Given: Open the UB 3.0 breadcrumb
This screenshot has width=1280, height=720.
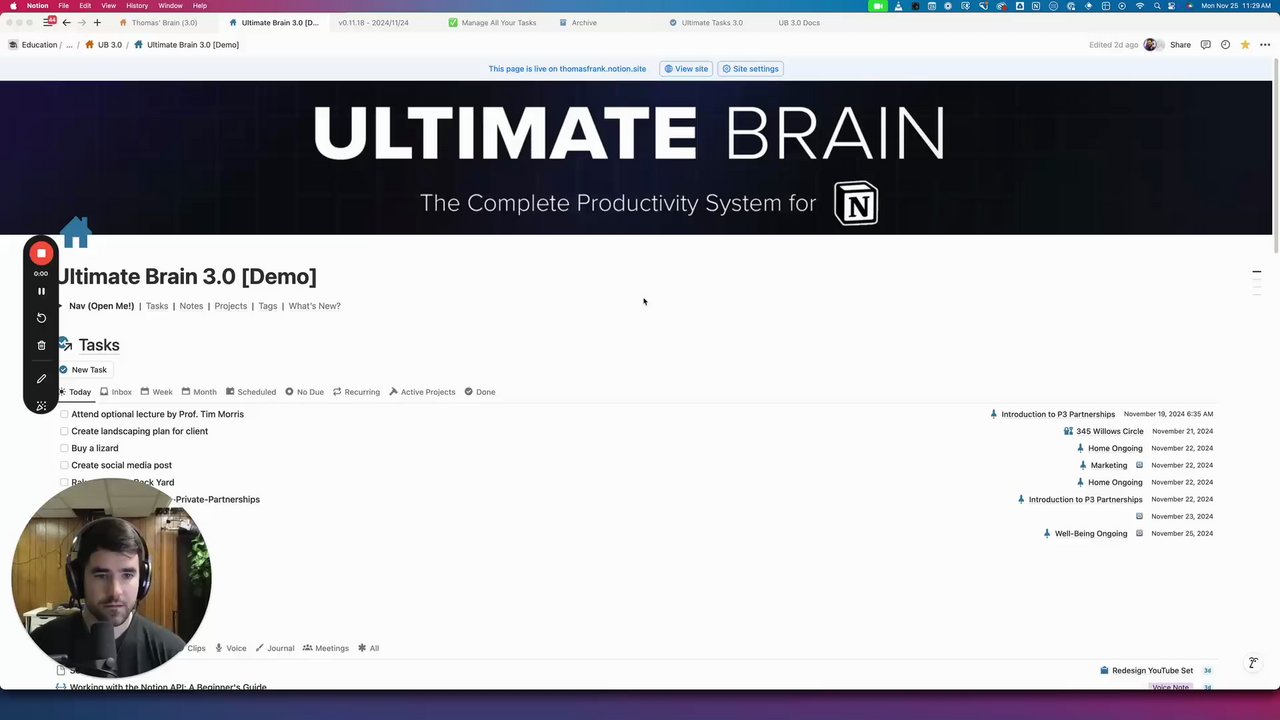Looking at the screenshot, I should 104,45.
